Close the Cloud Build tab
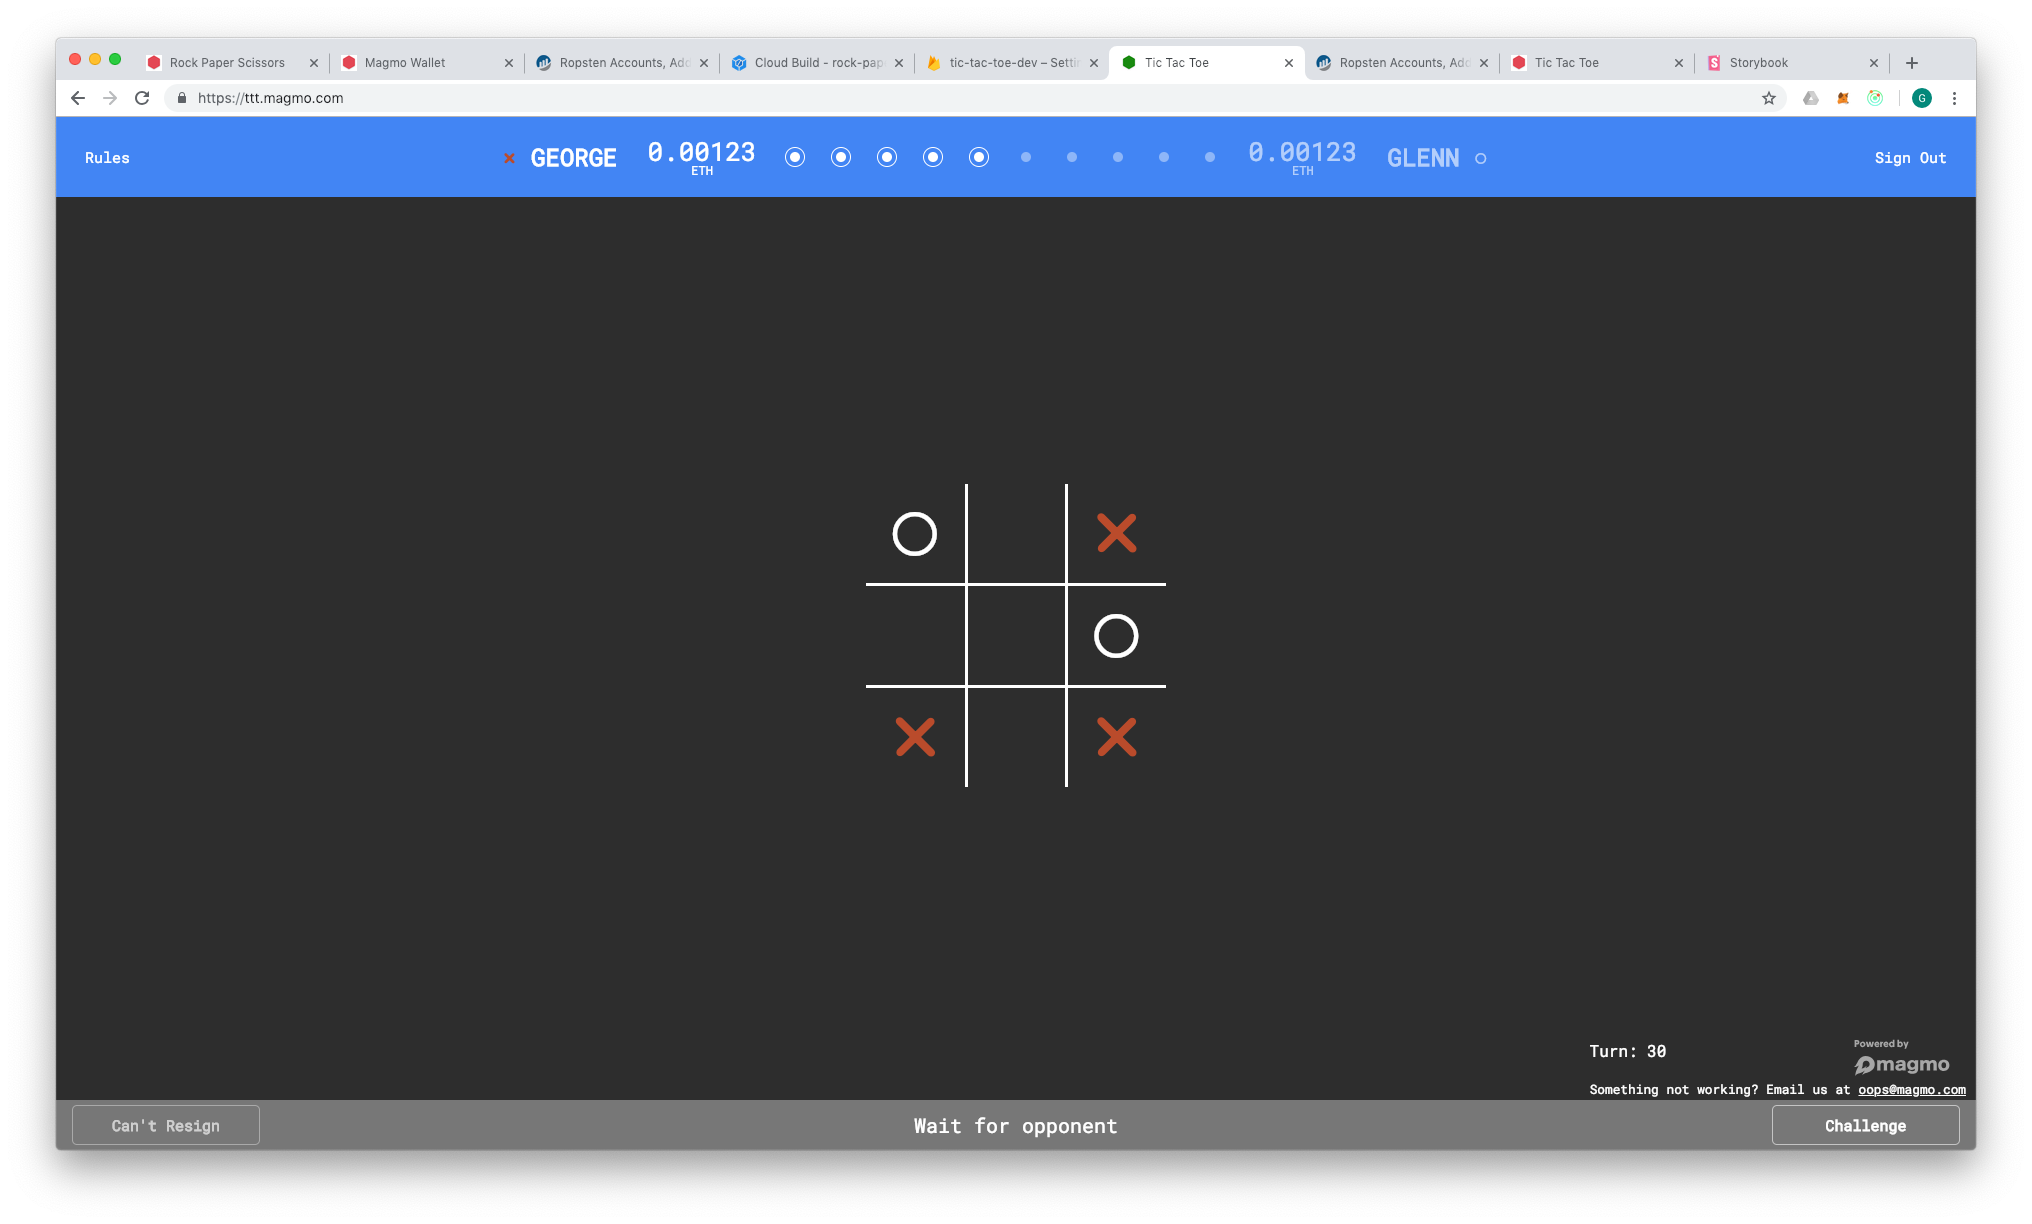2032x1224 pixels. [898, 63]
